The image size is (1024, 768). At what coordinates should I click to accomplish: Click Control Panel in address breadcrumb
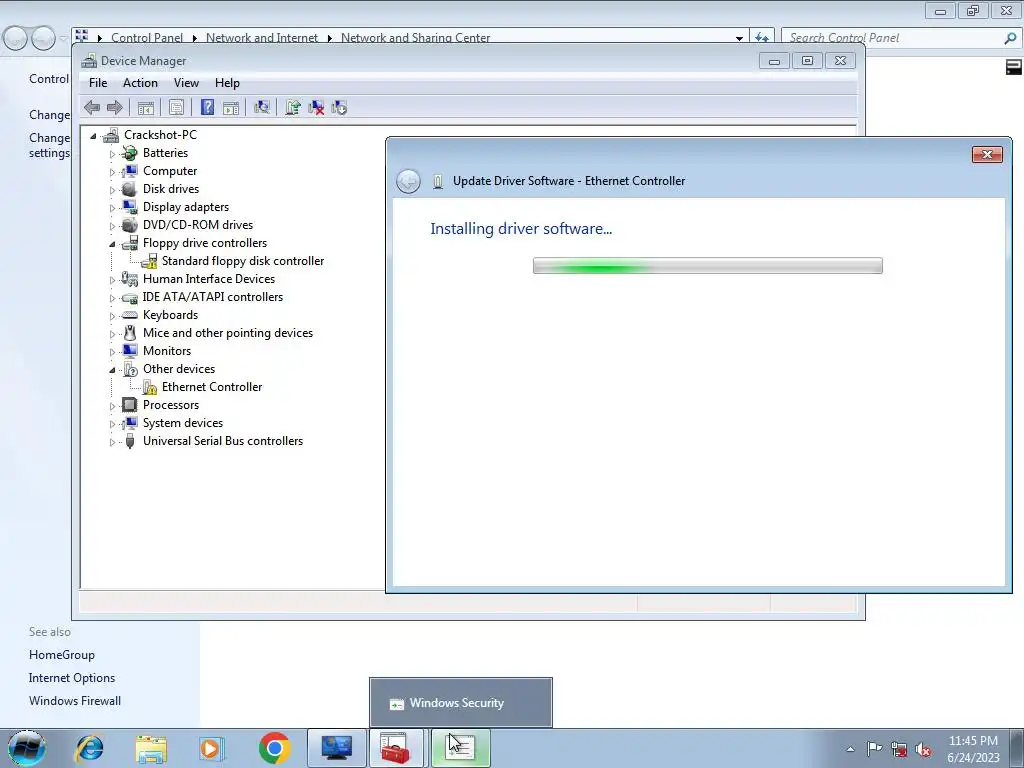pyautogui.click(x=147, y=38)
